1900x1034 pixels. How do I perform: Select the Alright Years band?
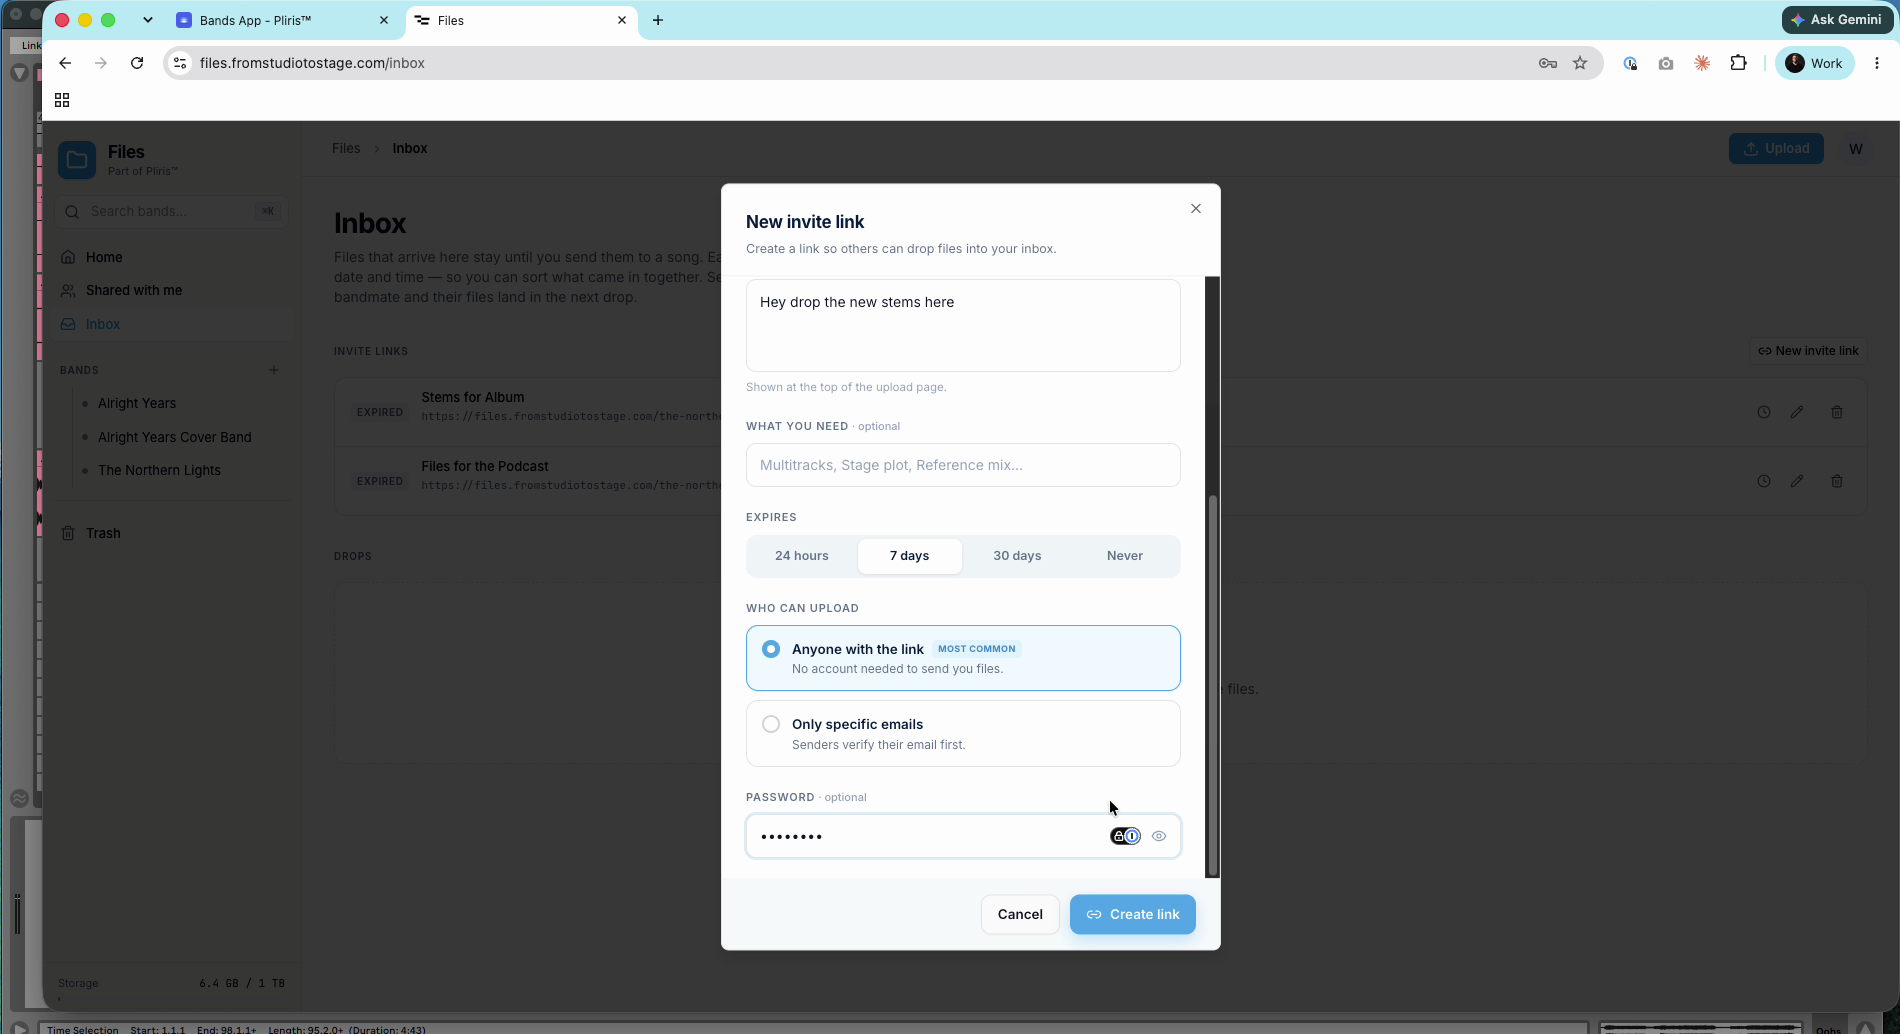pyautogui.click(x=137, y=403)
